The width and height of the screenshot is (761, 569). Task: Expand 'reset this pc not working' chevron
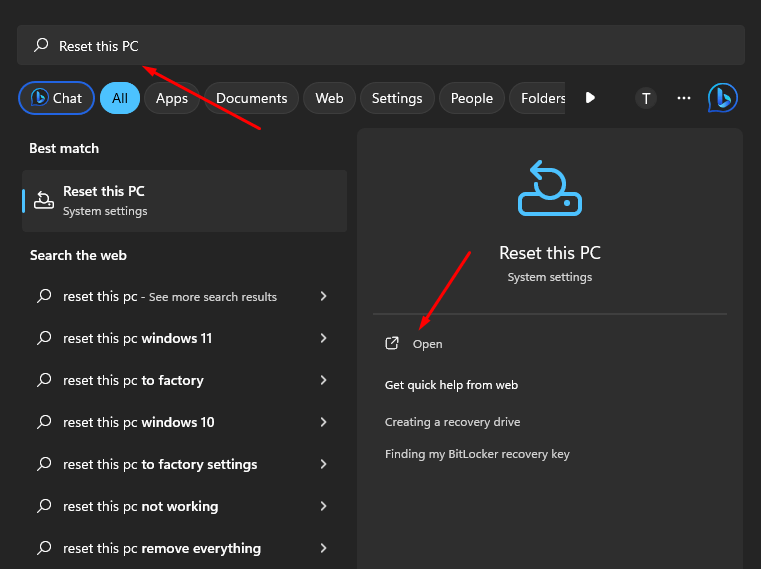[323, 506]
